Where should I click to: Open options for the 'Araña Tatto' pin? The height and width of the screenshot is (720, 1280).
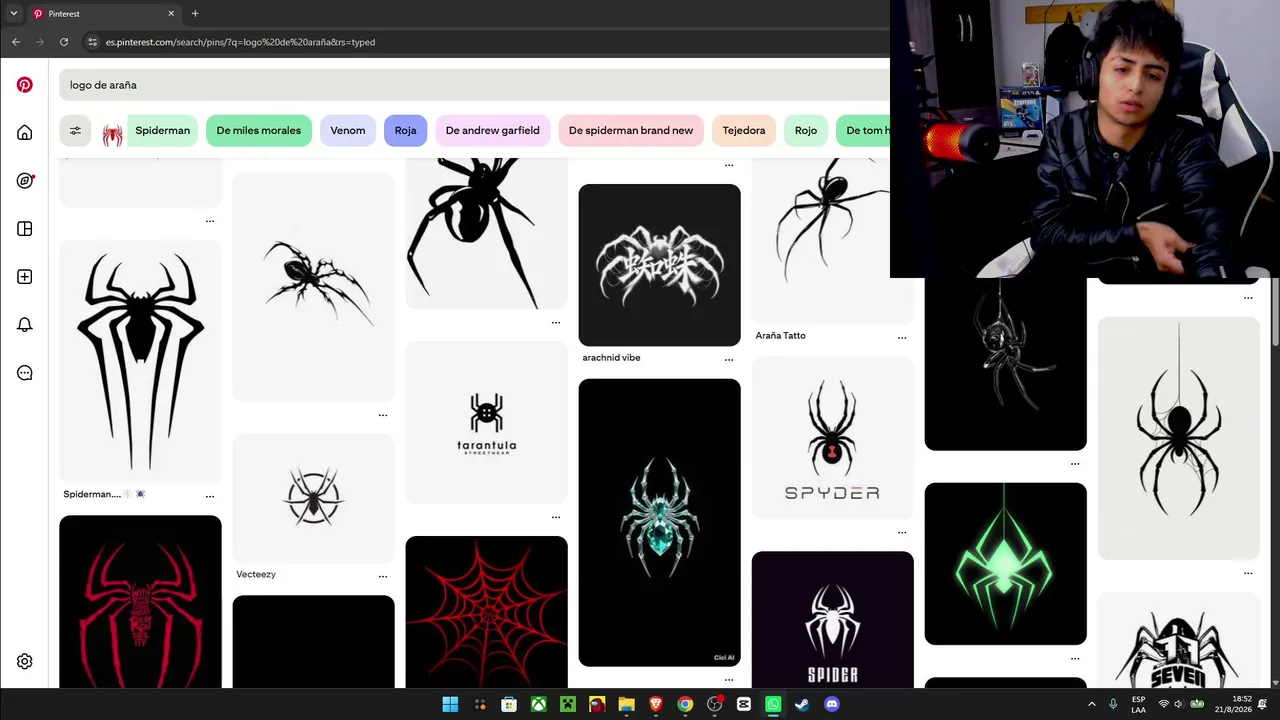pos(902,337)
